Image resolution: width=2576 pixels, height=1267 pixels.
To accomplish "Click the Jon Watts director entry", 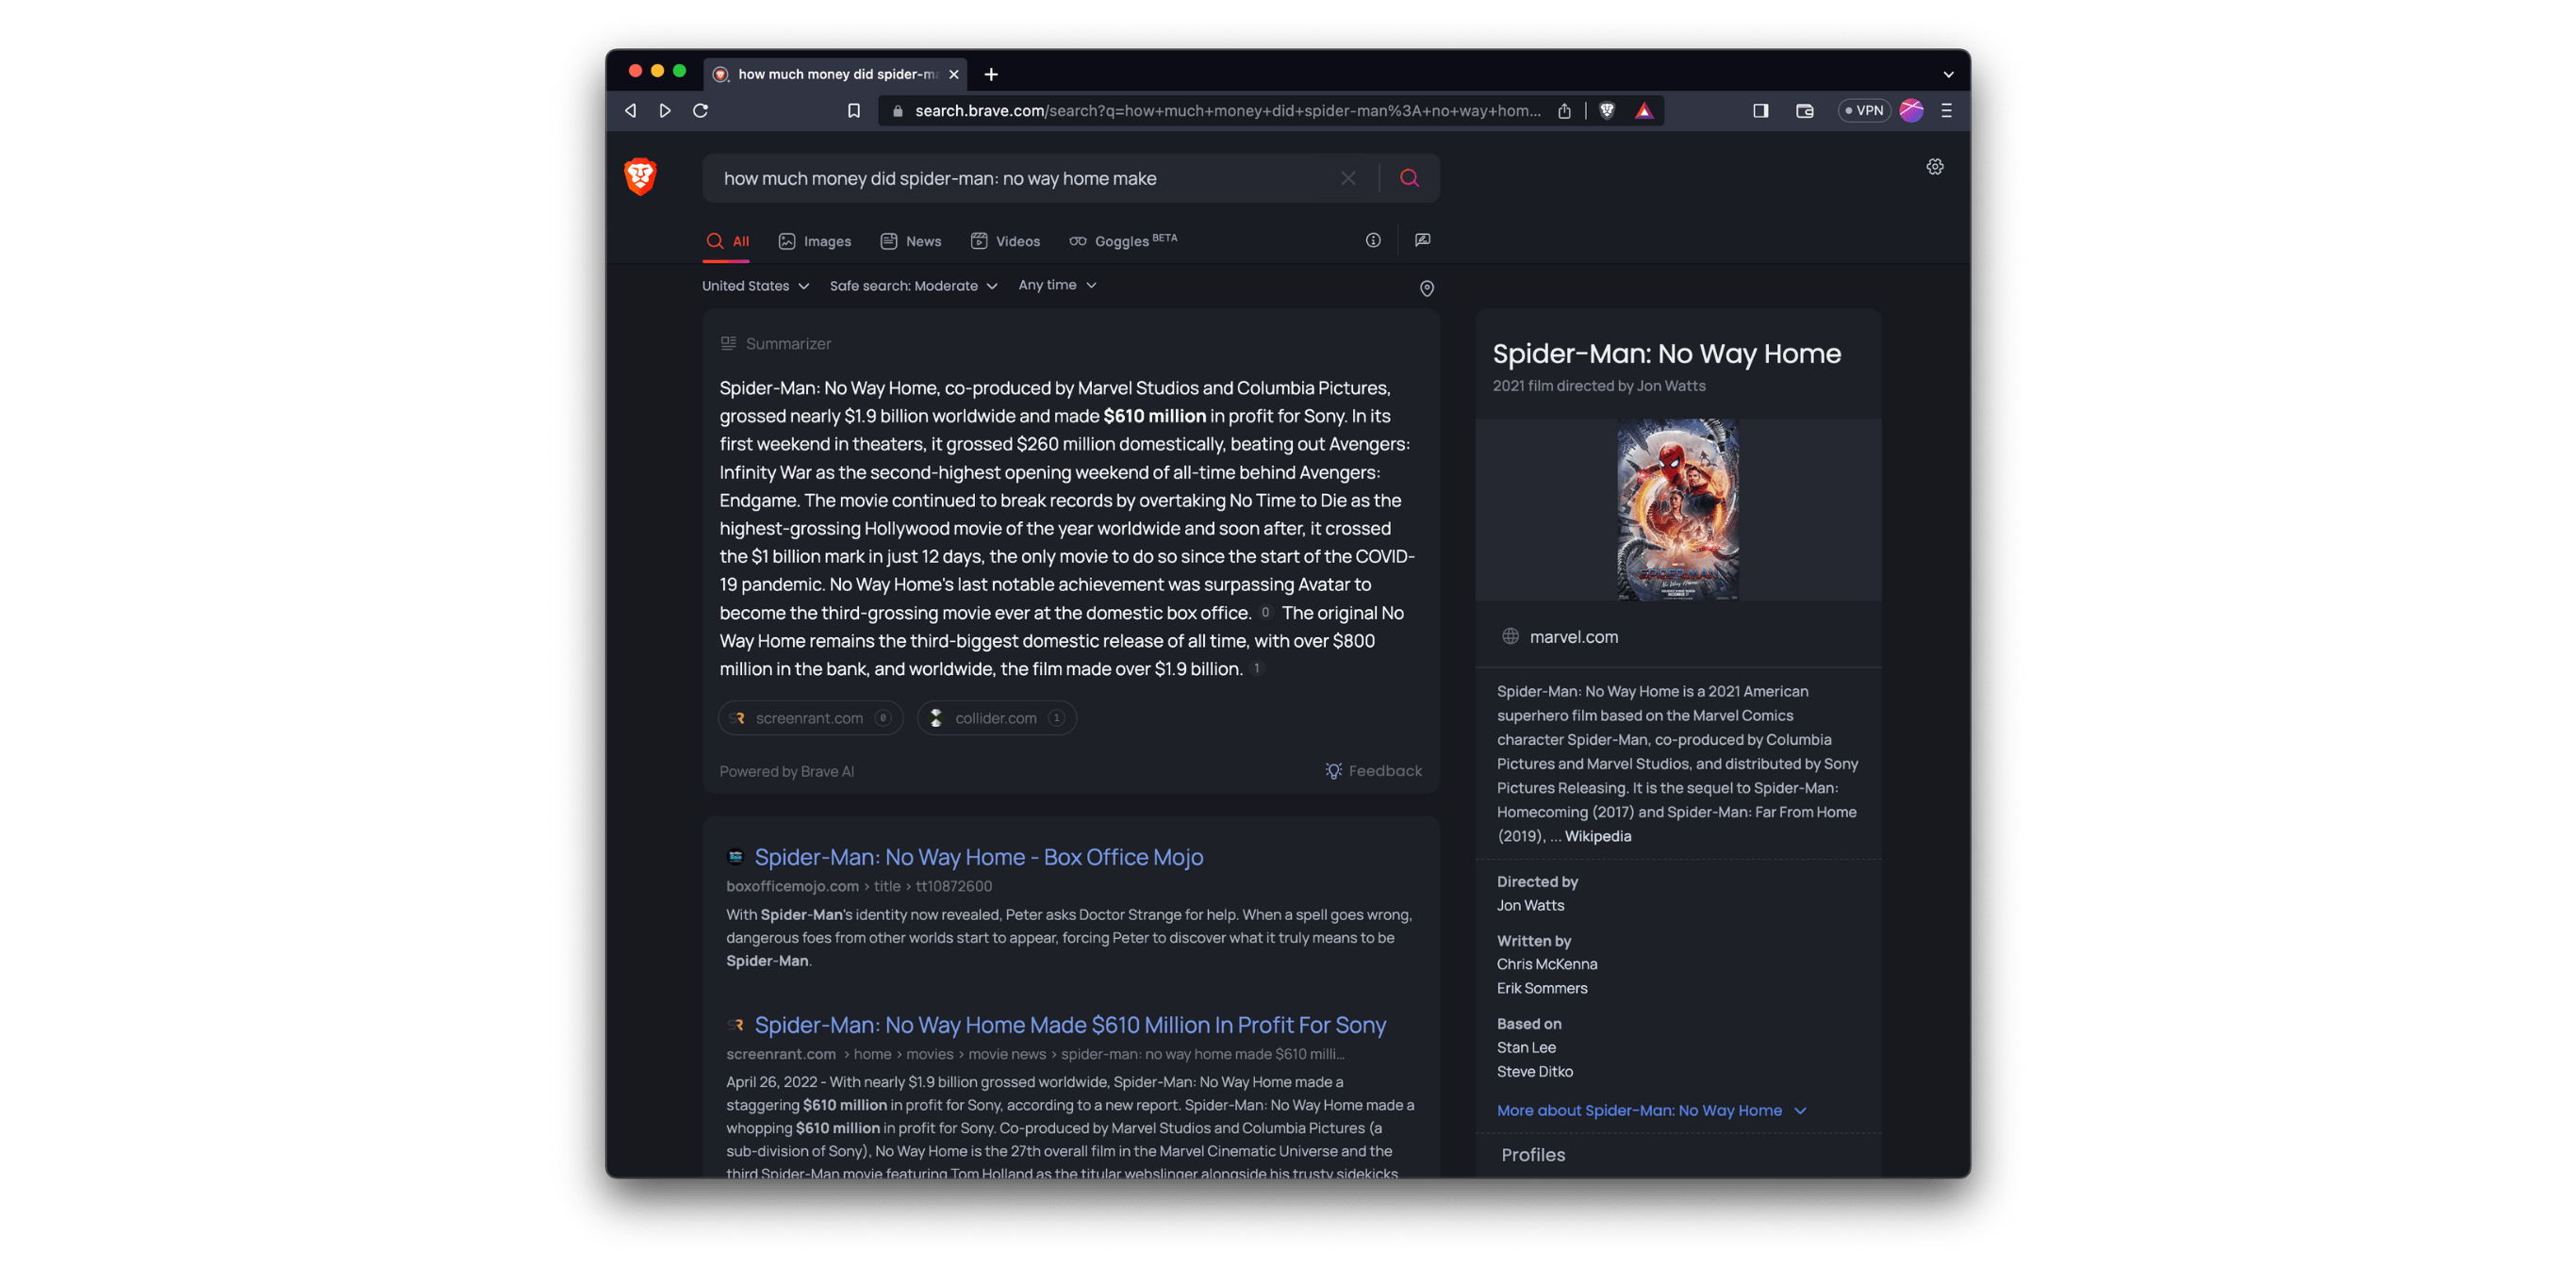I will (x=1530, y=905).
